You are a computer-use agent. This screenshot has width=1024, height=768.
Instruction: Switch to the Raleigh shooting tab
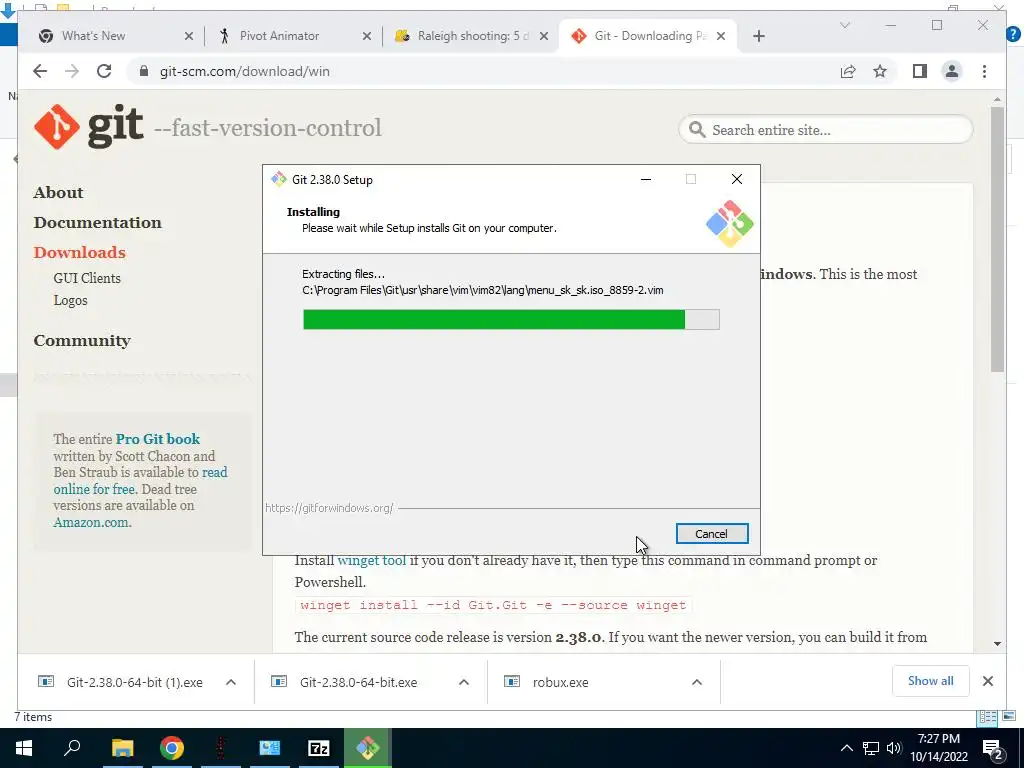pyautogui.click(x=473, y=36)
